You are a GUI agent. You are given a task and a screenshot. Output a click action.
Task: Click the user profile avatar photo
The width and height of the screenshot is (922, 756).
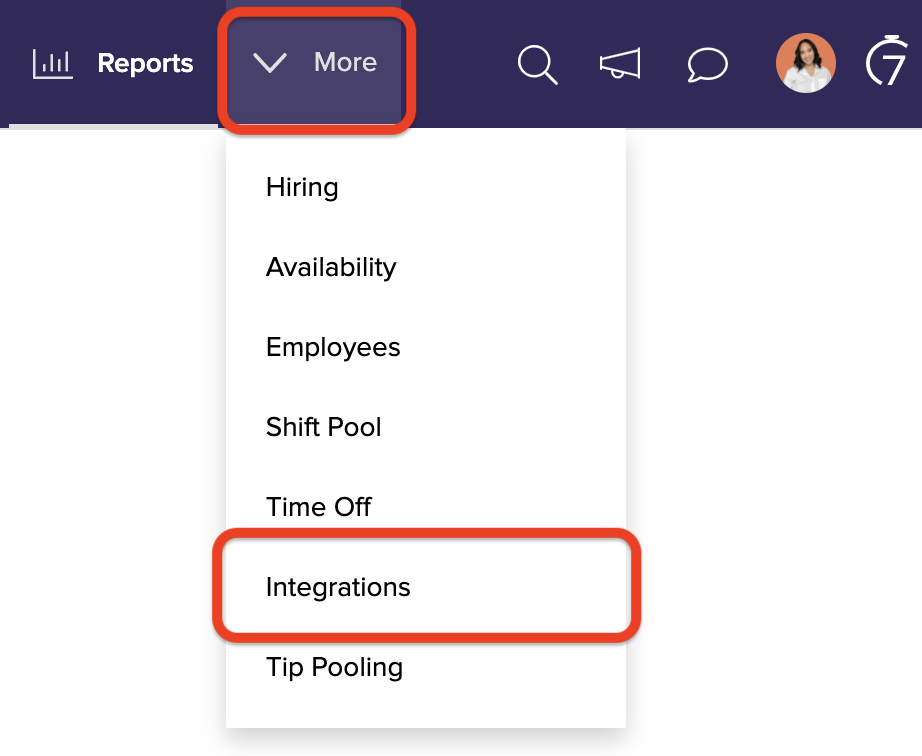click(805, 63)
